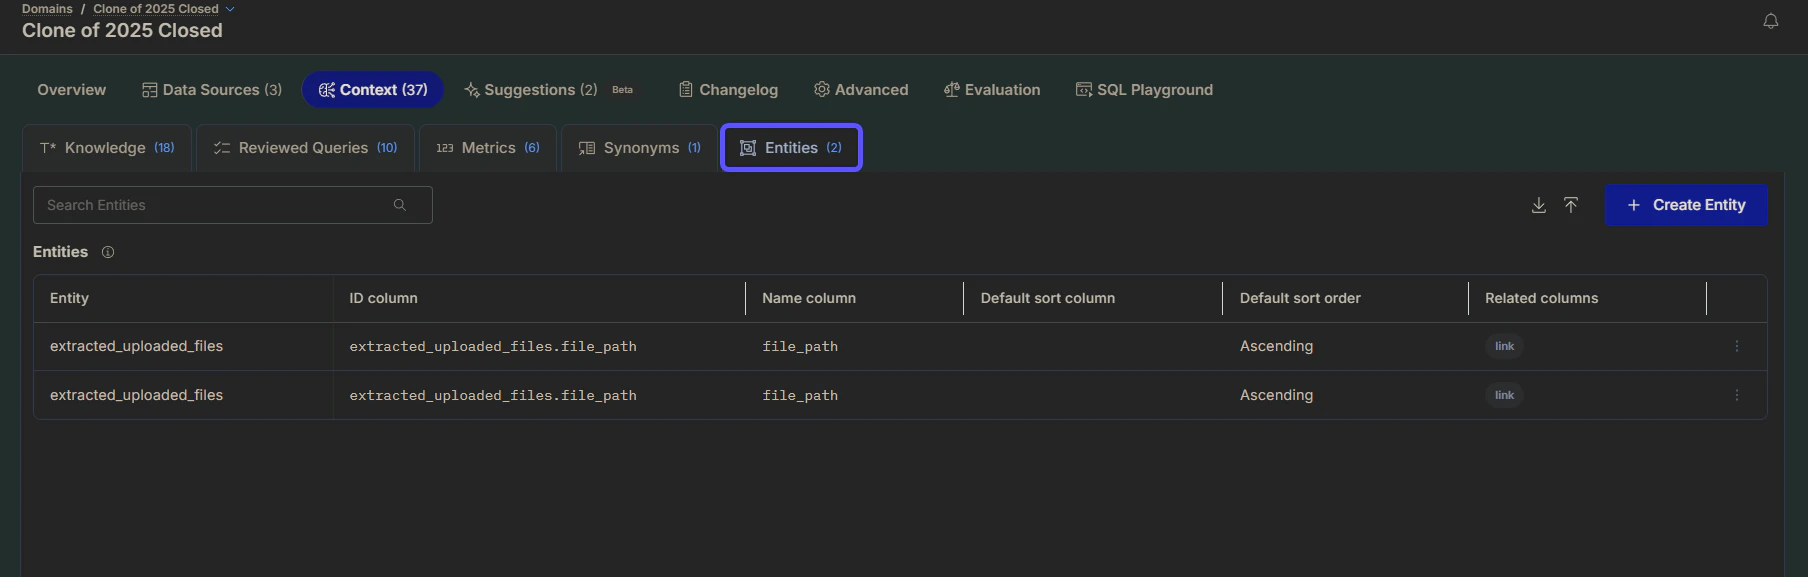Image resolution: width=1808 pixels, height=577 pixels.
Task: Select first row extracted_uploaded_files entity name
Action: [136, 346]
